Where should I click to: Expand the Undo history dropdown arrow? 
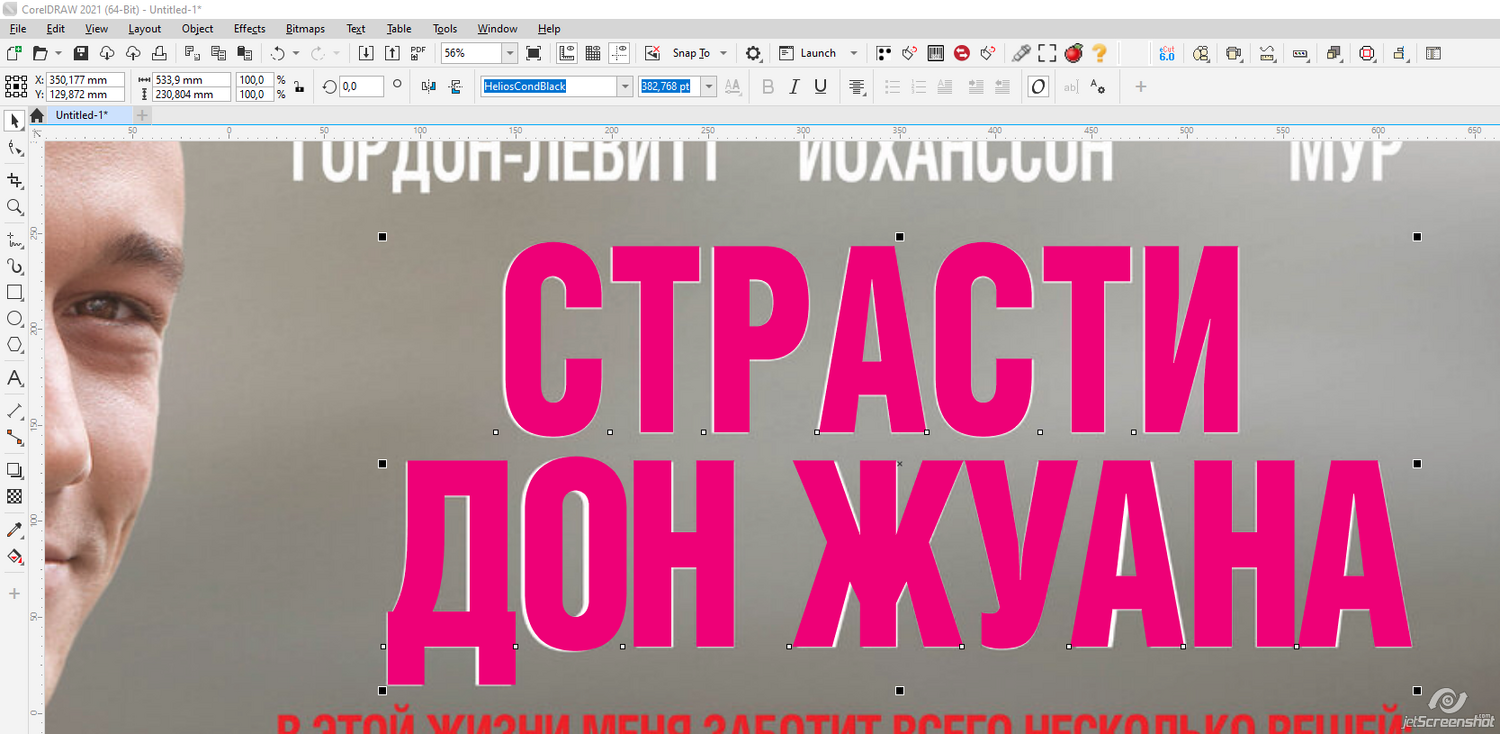click(296, 53)
